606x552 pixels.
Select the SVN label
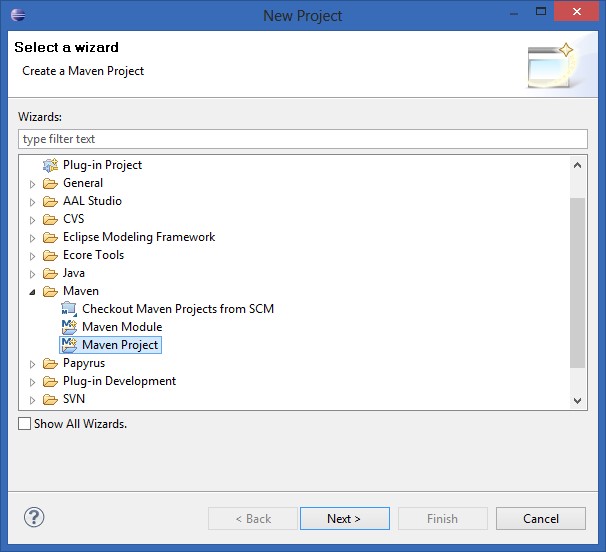pyautogui.click(x=74, y=399)
